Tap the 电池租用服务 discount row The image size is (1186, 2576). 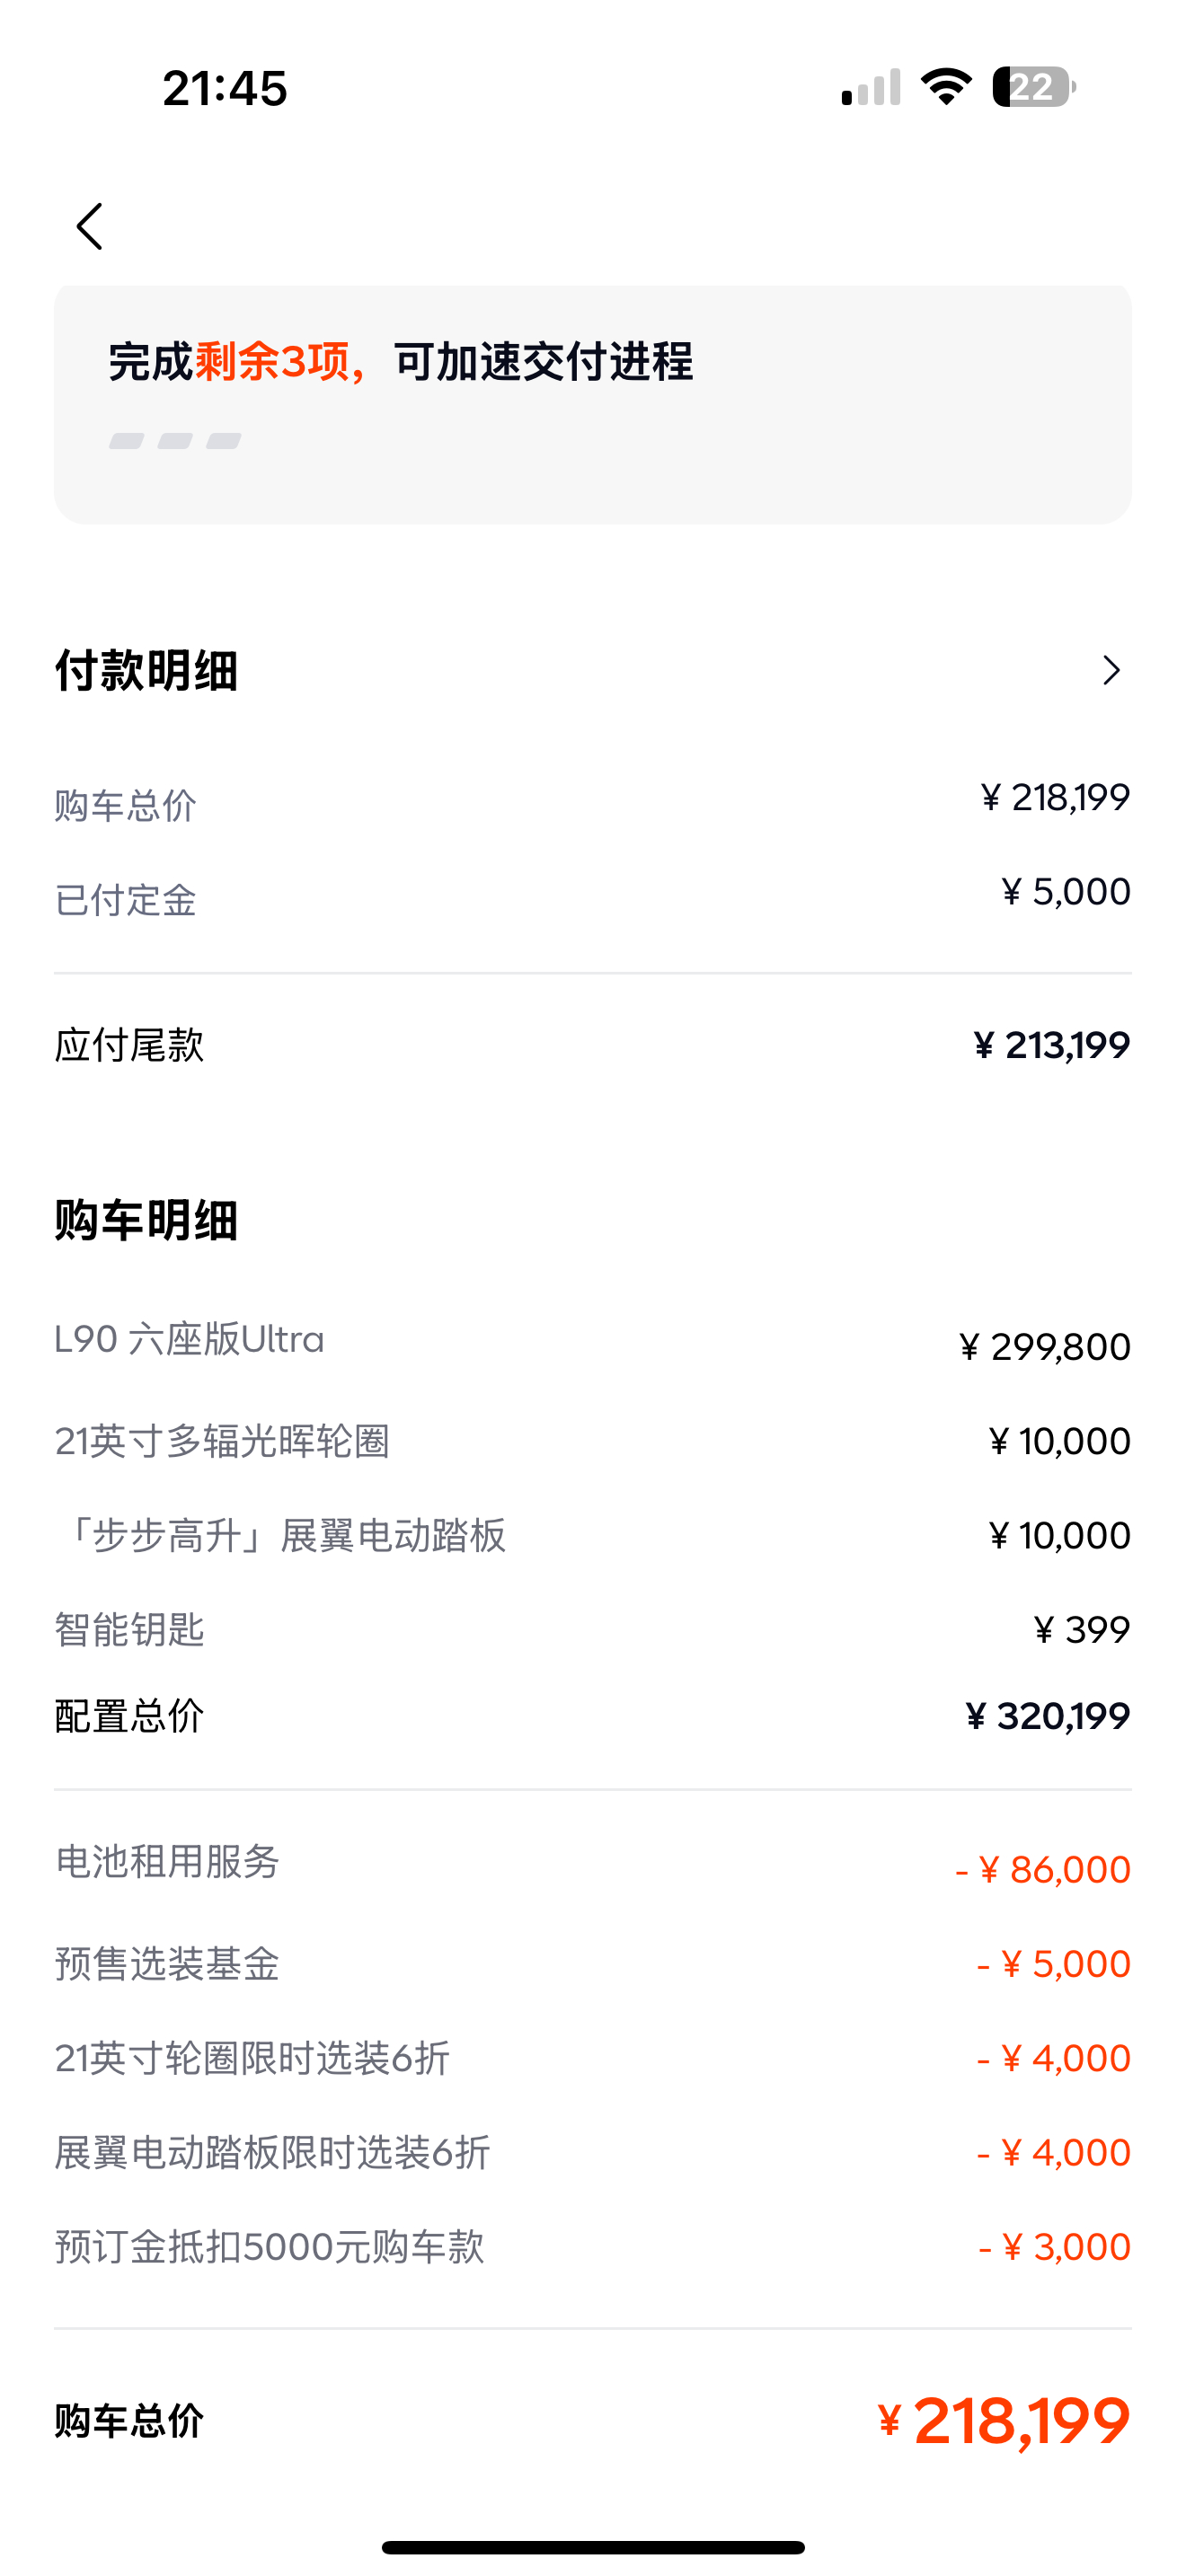pos(592,1865)
